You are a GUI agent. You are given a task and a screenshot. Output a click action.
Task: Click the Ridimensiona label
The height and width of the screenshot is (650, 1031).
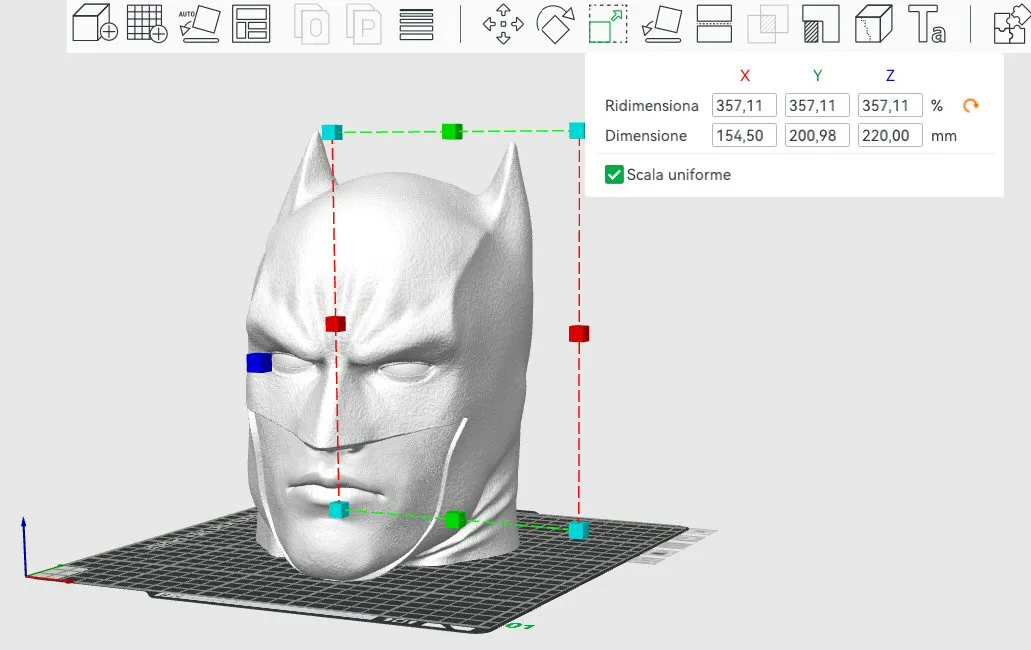(652, 105)
